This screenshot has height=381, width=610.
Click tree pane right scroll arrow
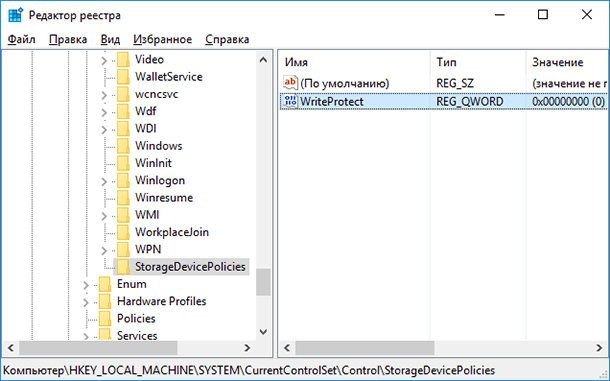click(x=247, y=348)
